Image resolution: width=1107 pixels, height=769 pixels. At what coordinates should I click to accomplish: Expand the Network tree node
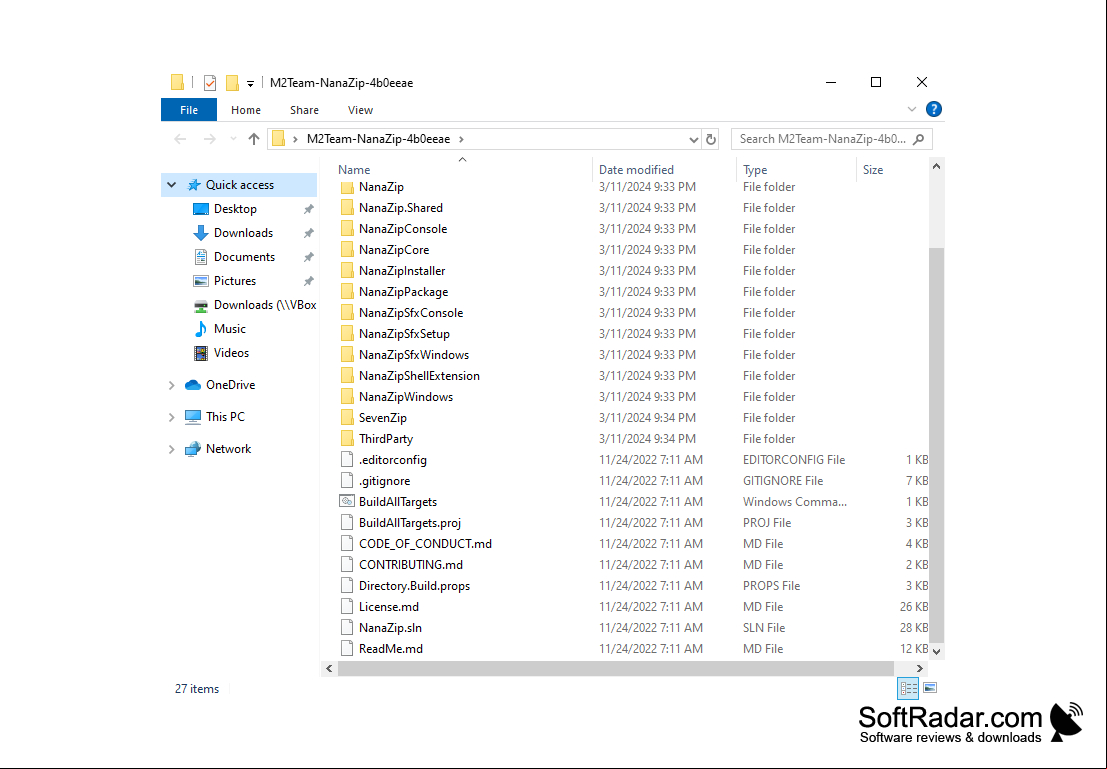[x=172, y=449]
